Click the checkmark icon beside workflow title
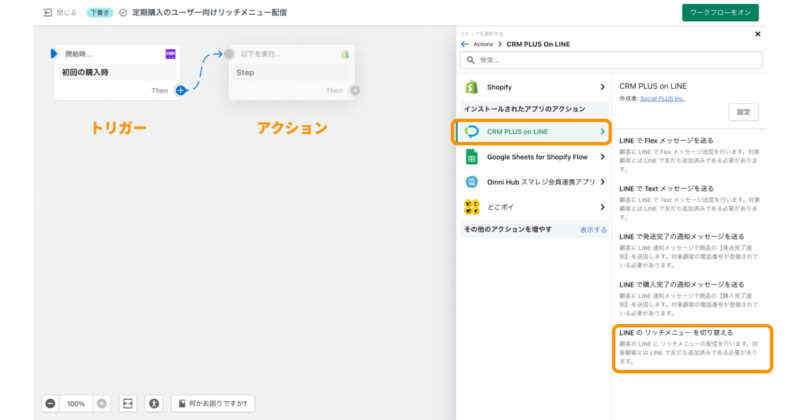800x420 pixels. [123, 13]
